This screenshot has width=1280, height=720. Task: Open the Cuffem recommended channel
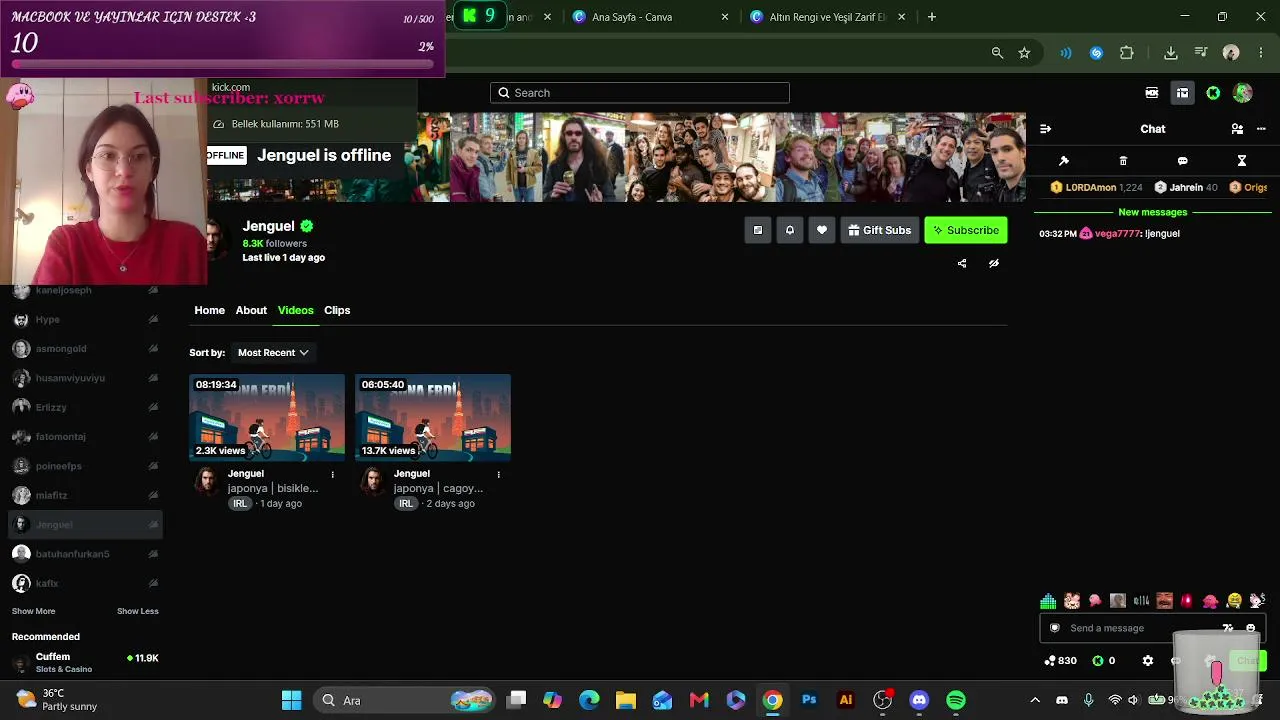coord(85,662)
